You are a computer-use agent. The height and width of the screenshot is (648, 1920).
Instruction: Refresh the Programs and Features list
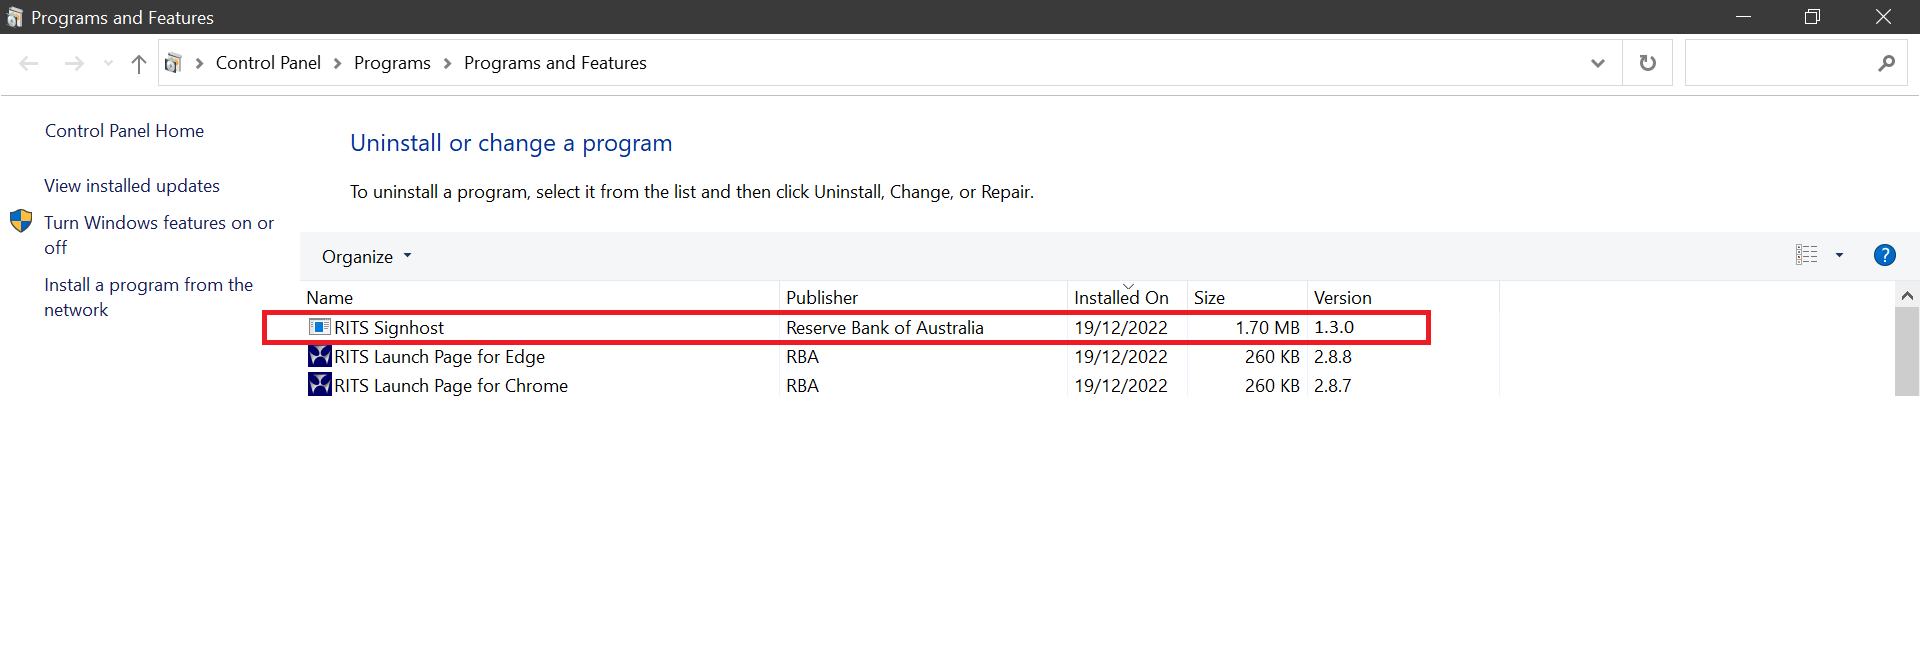pos(1647,63)
